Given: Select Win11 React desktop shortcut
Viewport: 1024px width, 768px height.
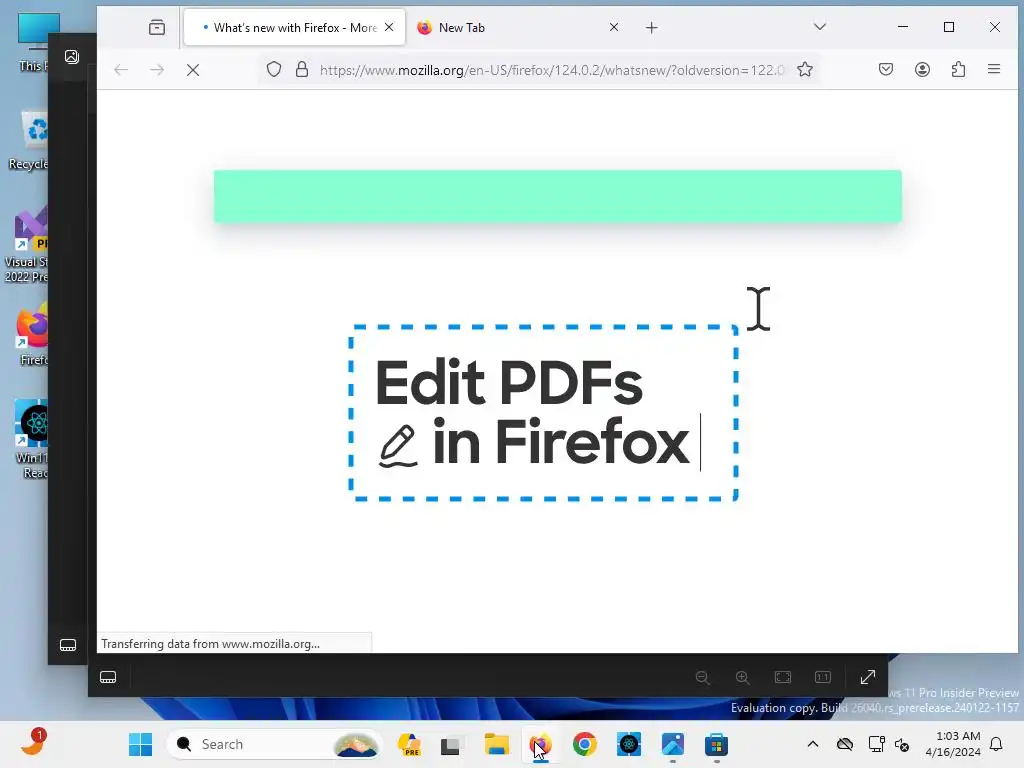Looking at the screenshot, I should (31, 439).
